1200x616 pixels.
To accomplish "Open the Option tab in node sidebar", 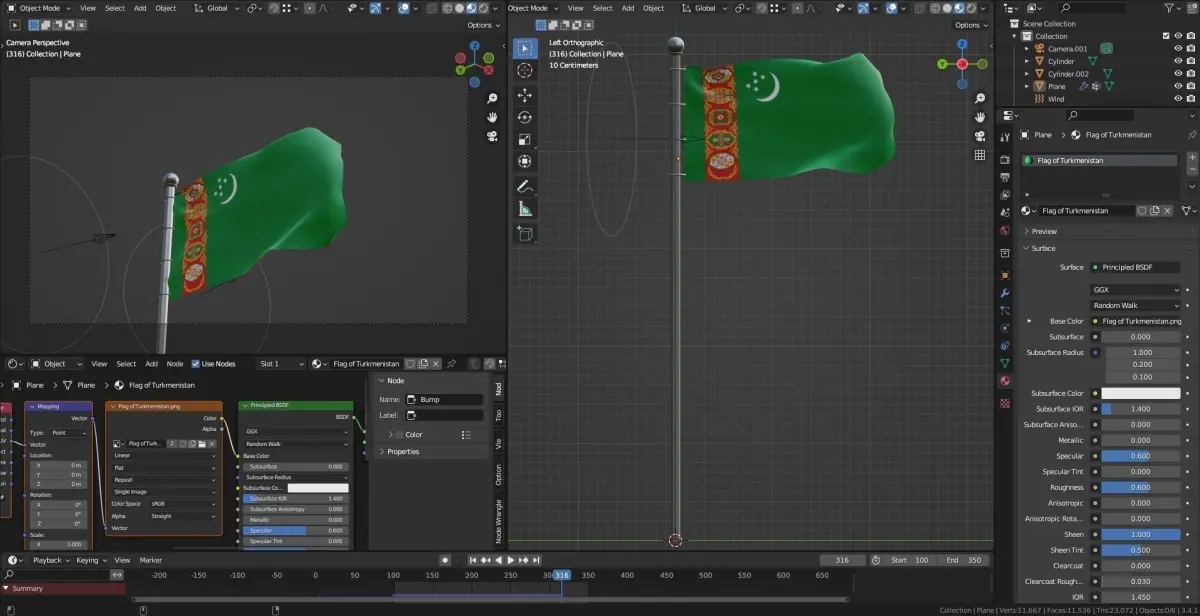I will 498,474.
